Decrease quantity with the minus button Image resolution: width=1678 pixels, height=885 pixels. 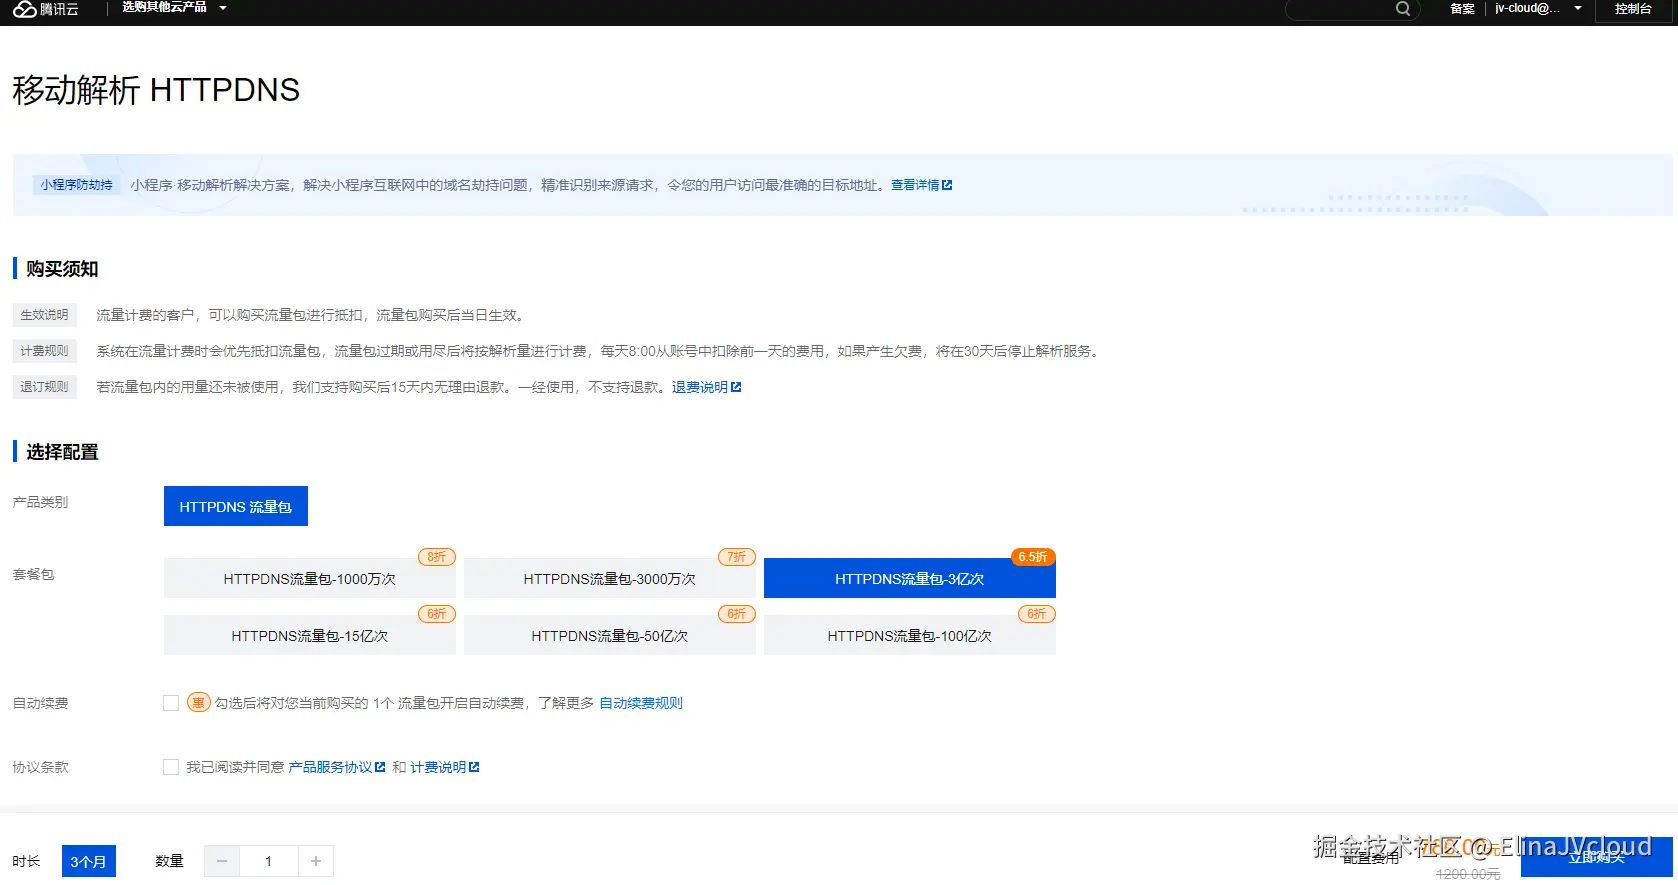pos(222,861)
